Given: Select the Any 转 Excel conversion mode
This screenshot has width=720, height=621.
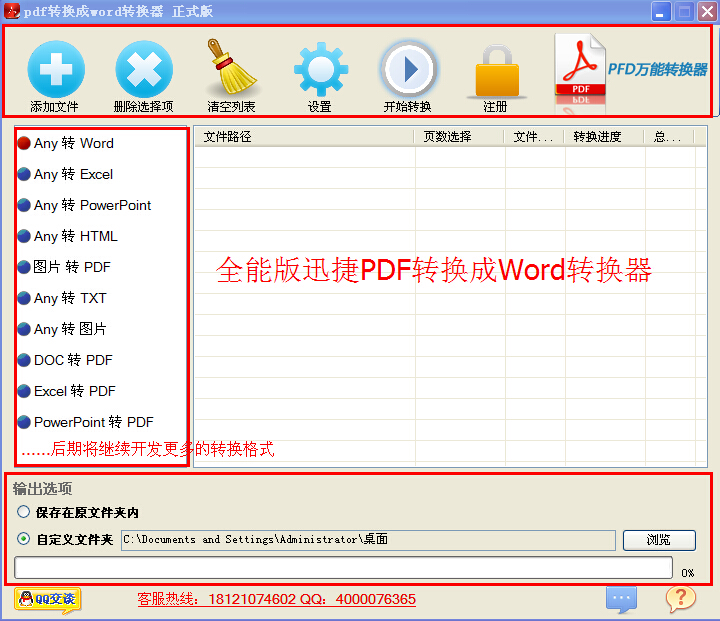Looking at the screenshot, I should point(65,174).
